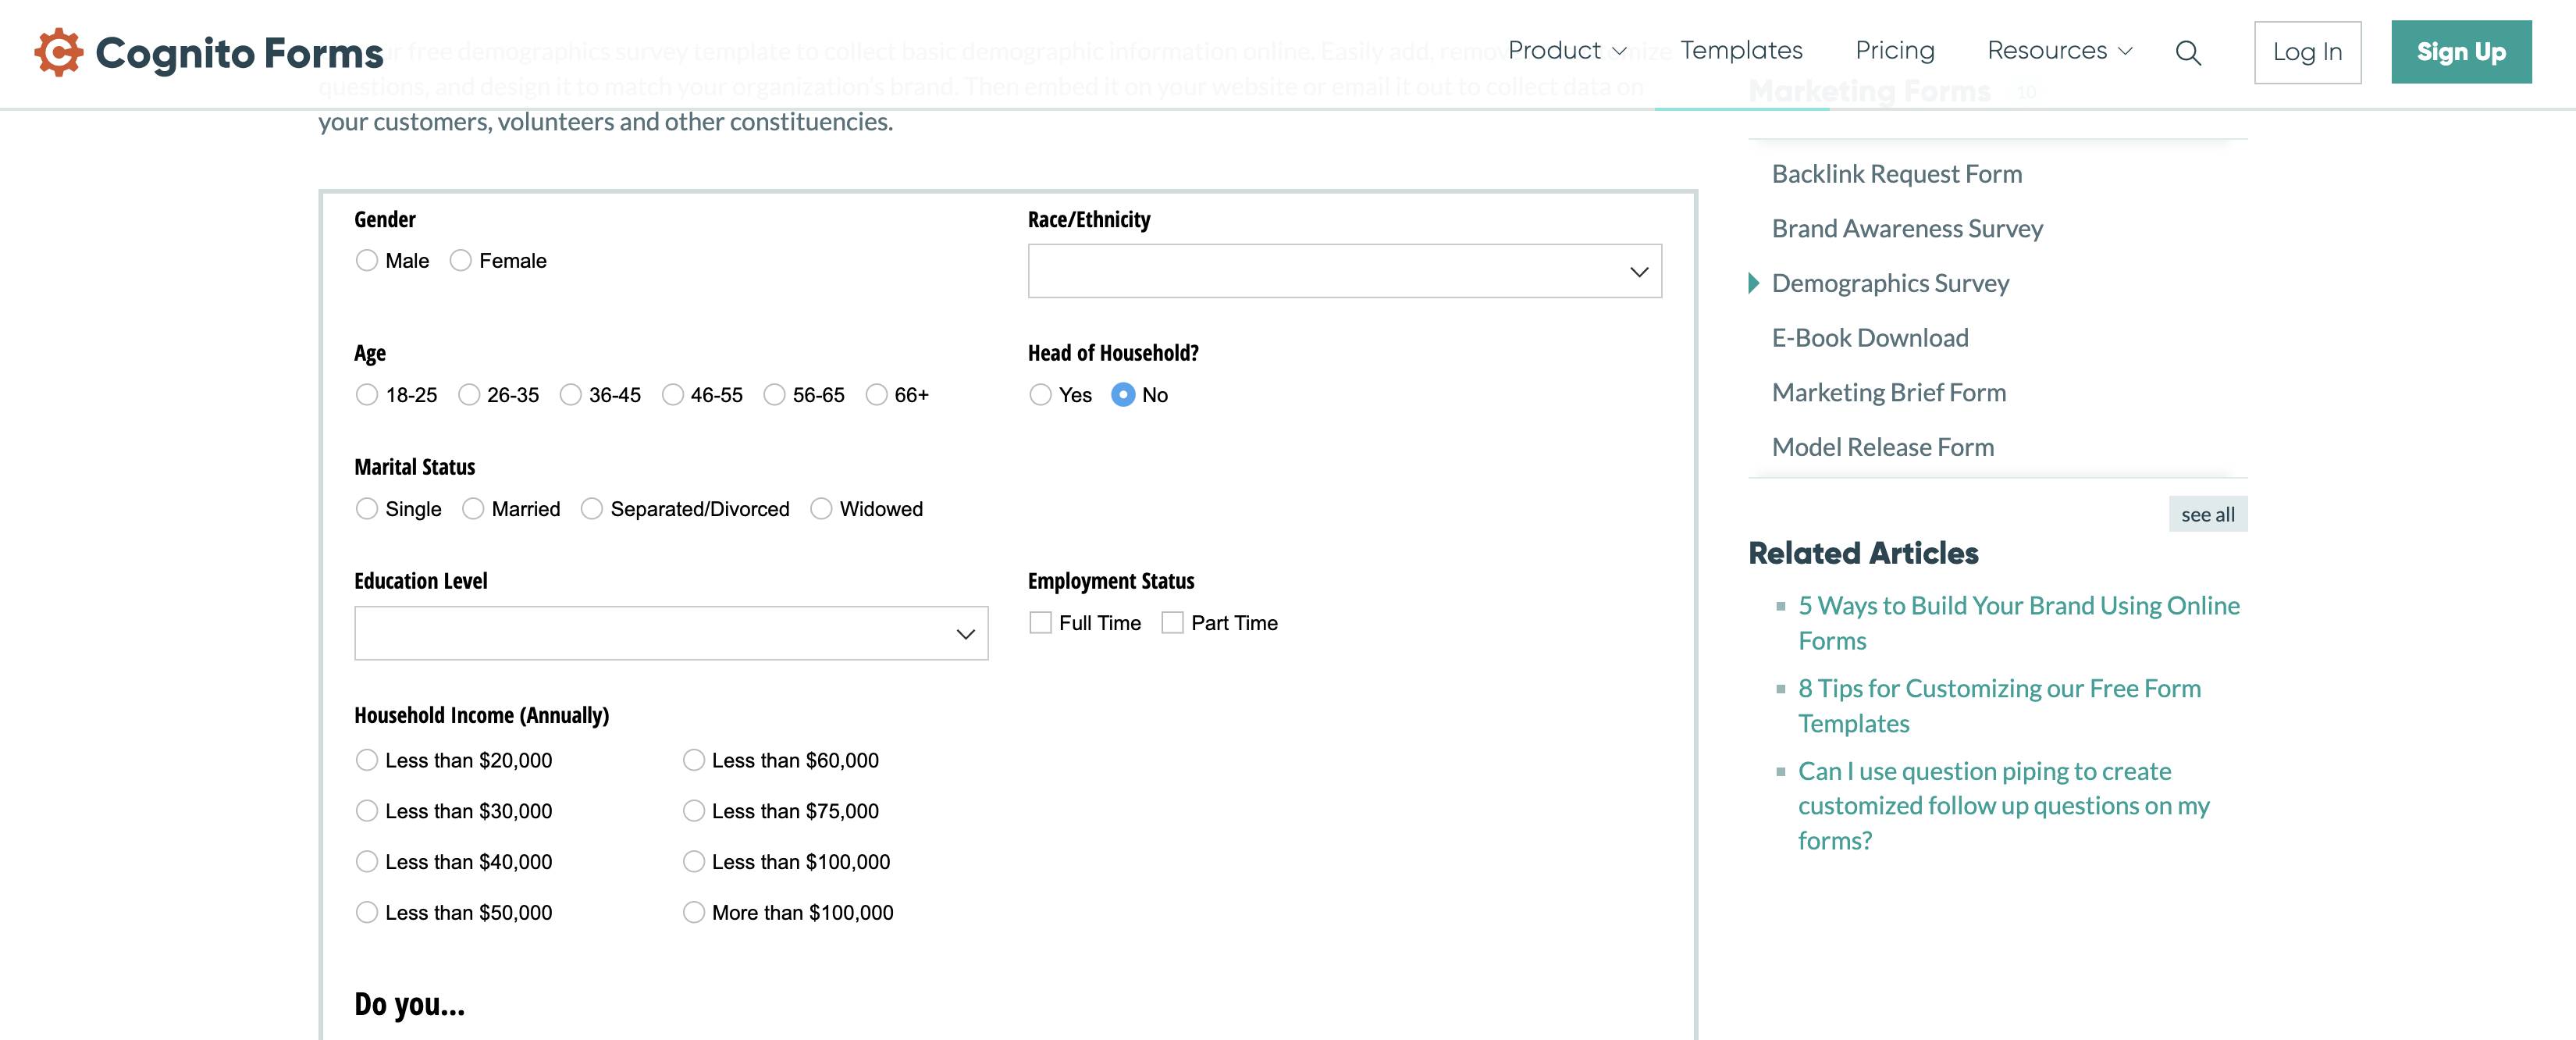Open the search magnifier icon
Screen dimensions: 2576x1040
2188,53
